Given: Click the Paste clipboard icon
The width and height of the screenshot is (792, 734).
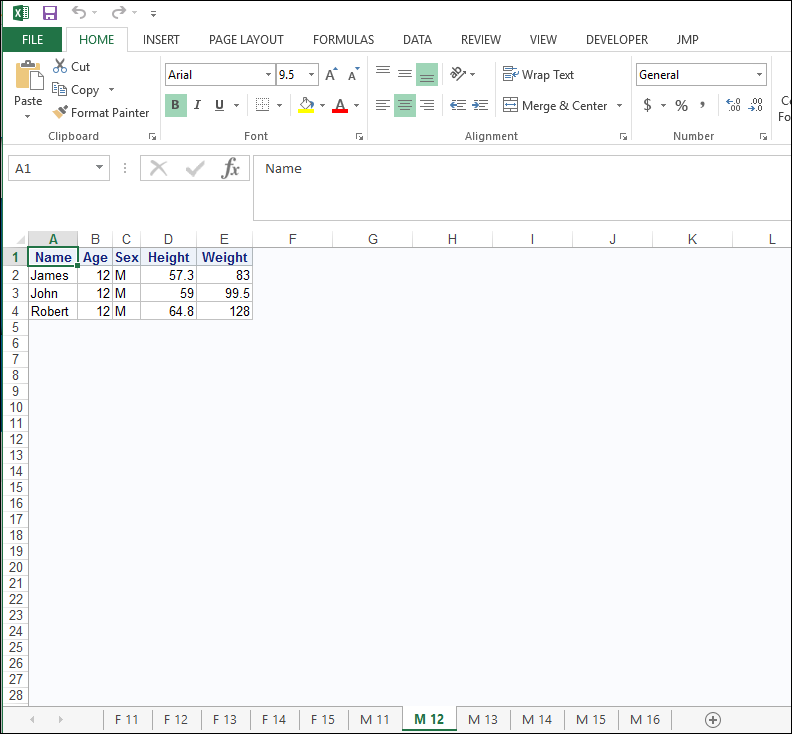Looking at the screenshot, I should pyautogui.click(x=29, y=75).
